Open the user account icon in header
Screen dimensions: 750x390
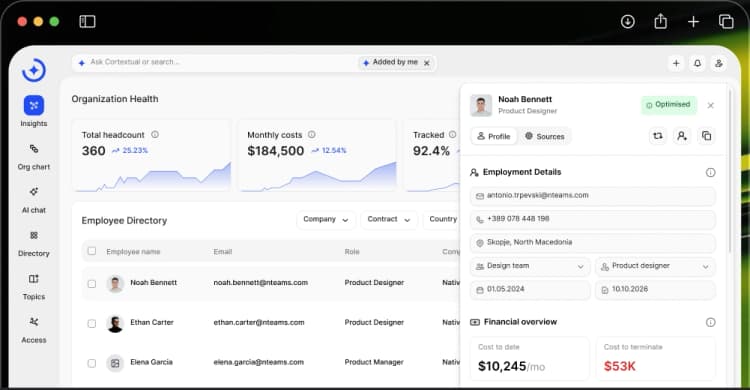tap(718, 63)
